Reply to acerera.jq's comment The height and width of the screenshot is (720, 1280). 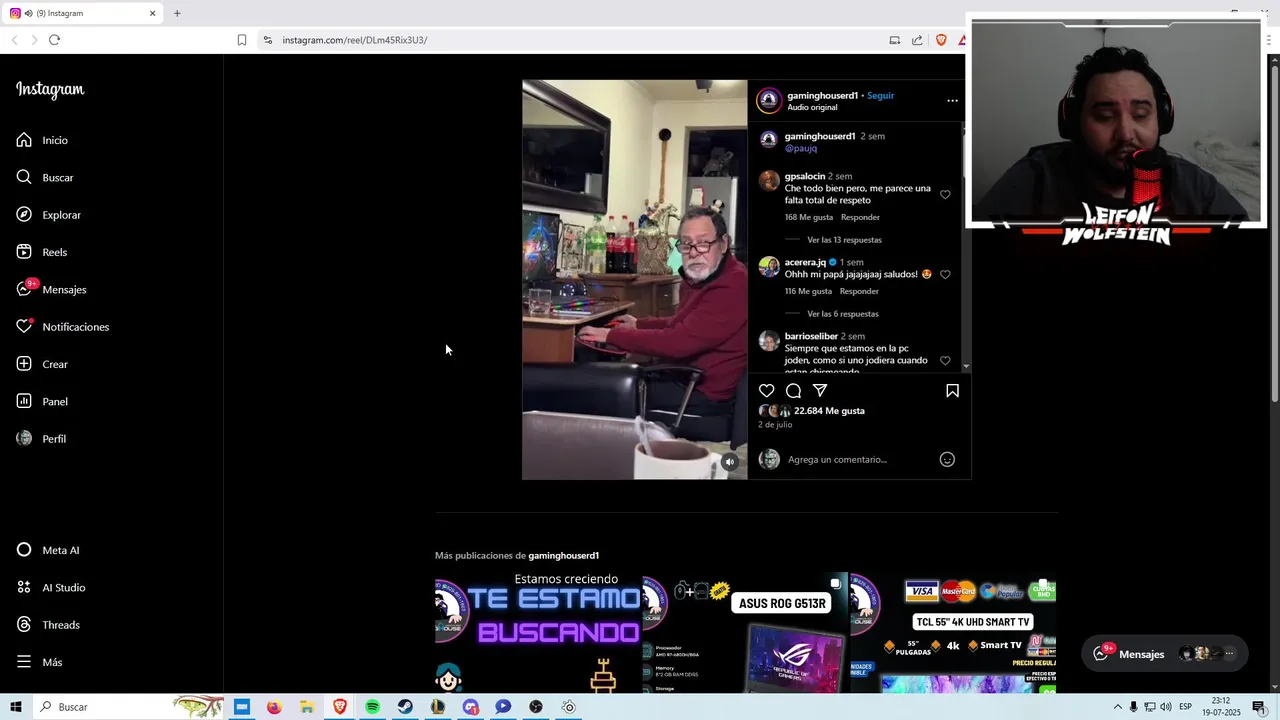(859, 291)
